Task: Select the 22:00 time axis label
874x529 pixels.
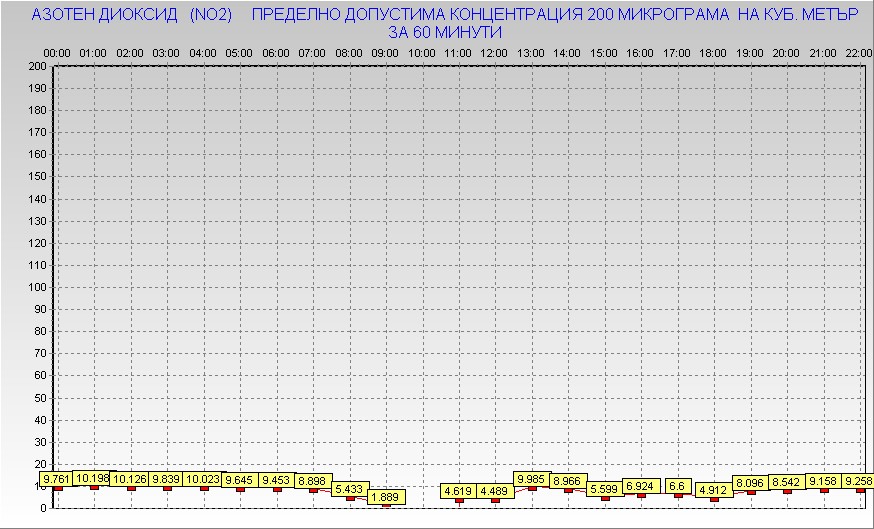Action: 859,52
